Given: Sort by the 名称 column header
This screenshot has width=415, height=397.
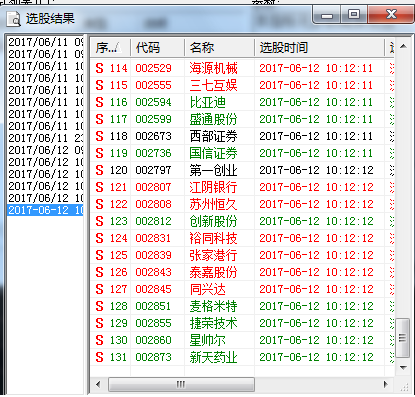Looking at the screenshot, I should pyautogui.click(x=219, y=48).
